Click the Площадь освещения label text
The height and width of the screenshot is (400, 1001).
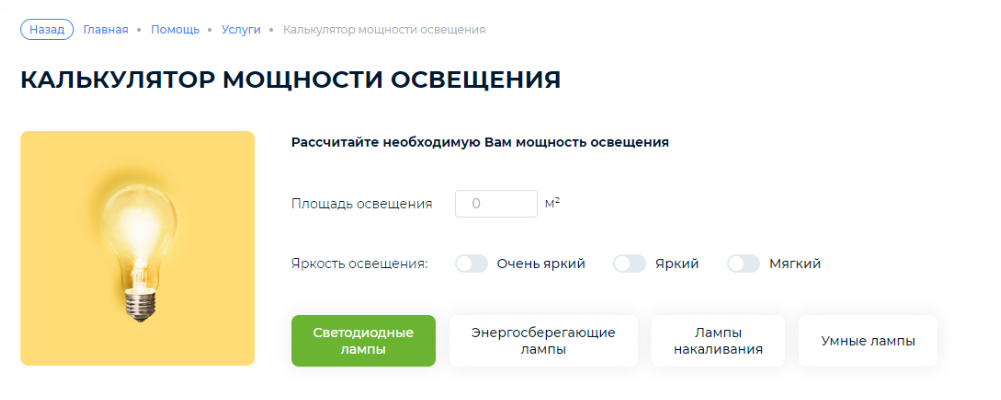pos(361,204)
